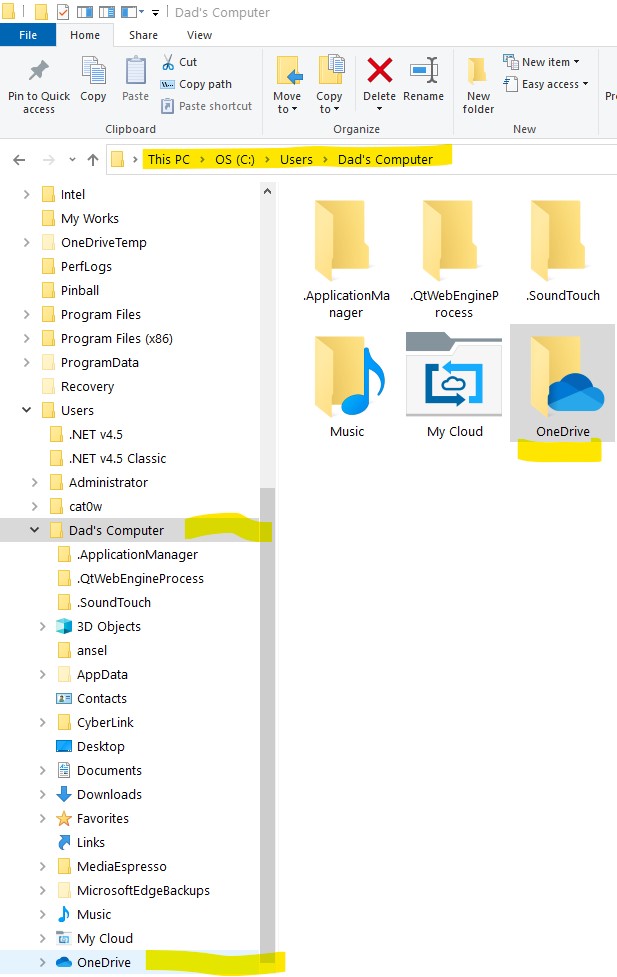Open the File tab
This screenshot has height=977, width=617.
click(x=28, y=35)
